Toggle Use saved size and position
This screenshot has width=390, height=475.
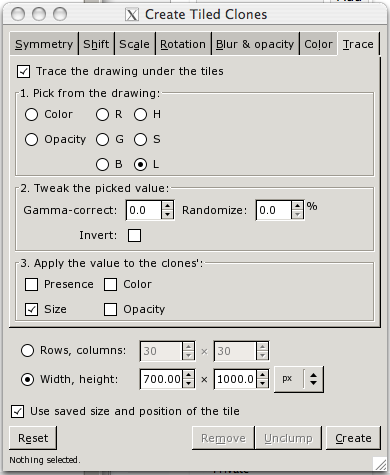pyautogui.click(x=17, y=411)
